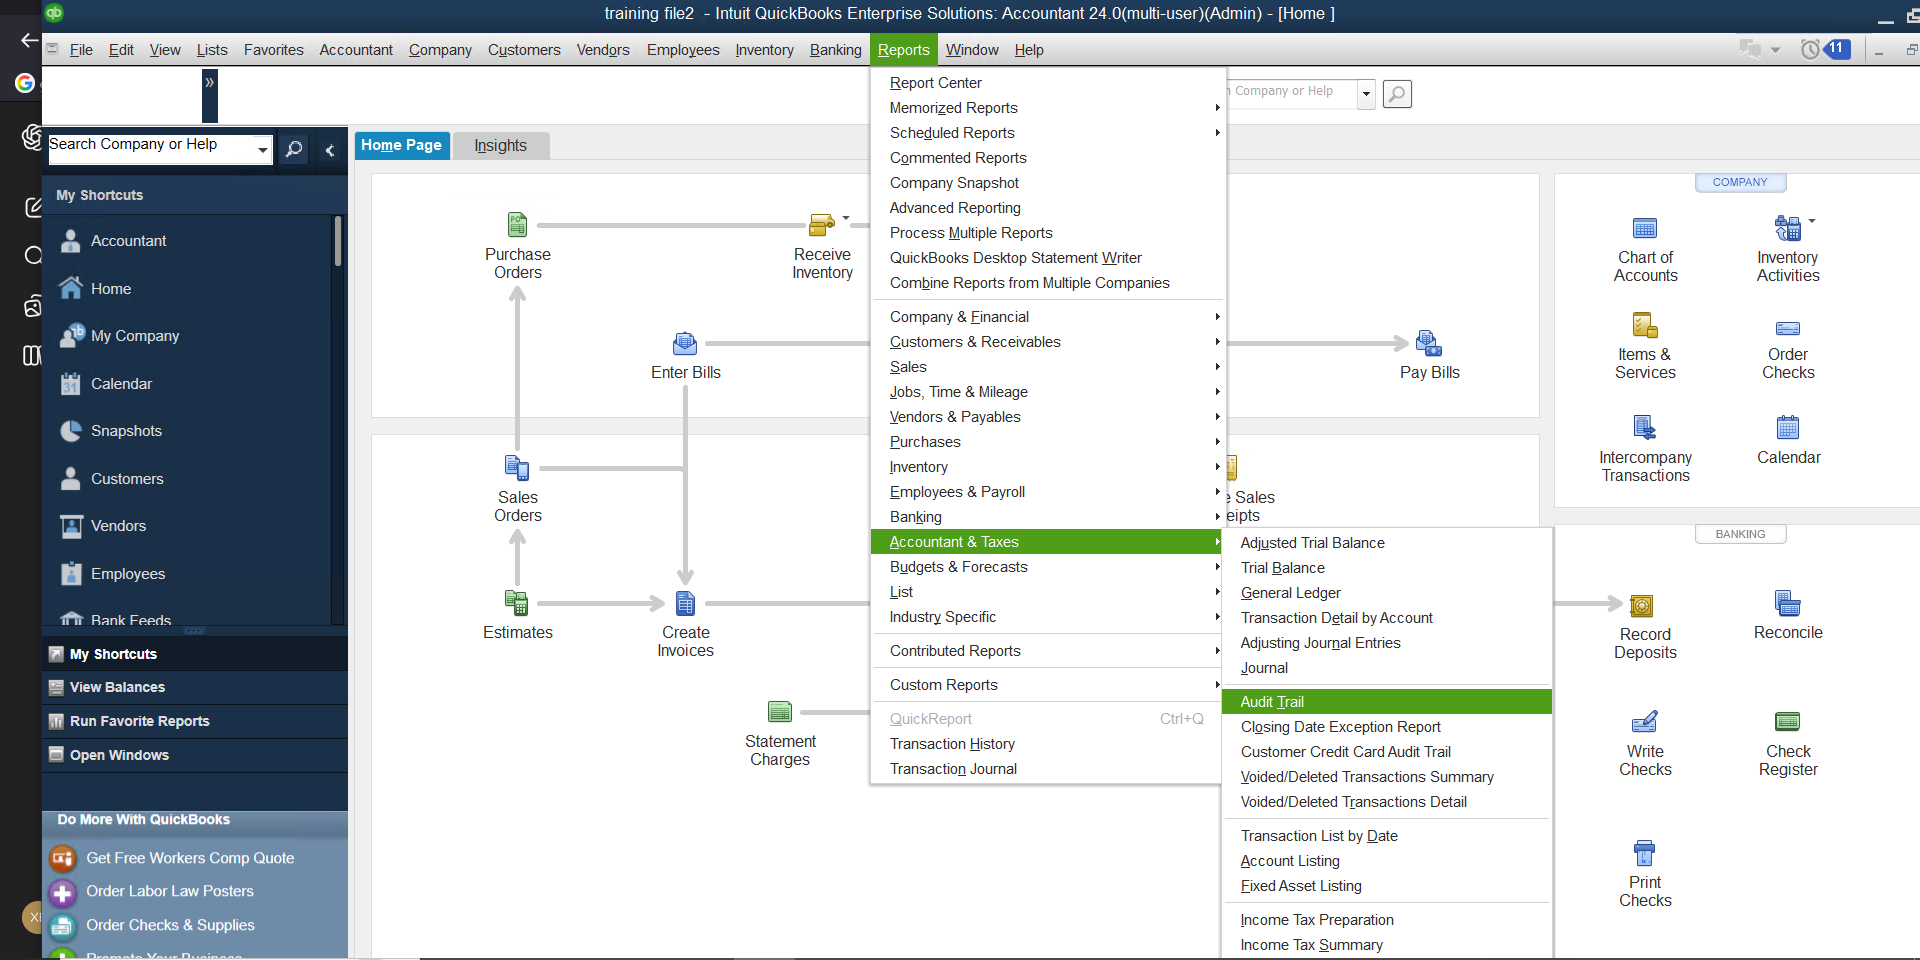Click Get Free Workers Comp Quote link
Viewport: 1920px width, 960px height.
click(x=190, y=858)
